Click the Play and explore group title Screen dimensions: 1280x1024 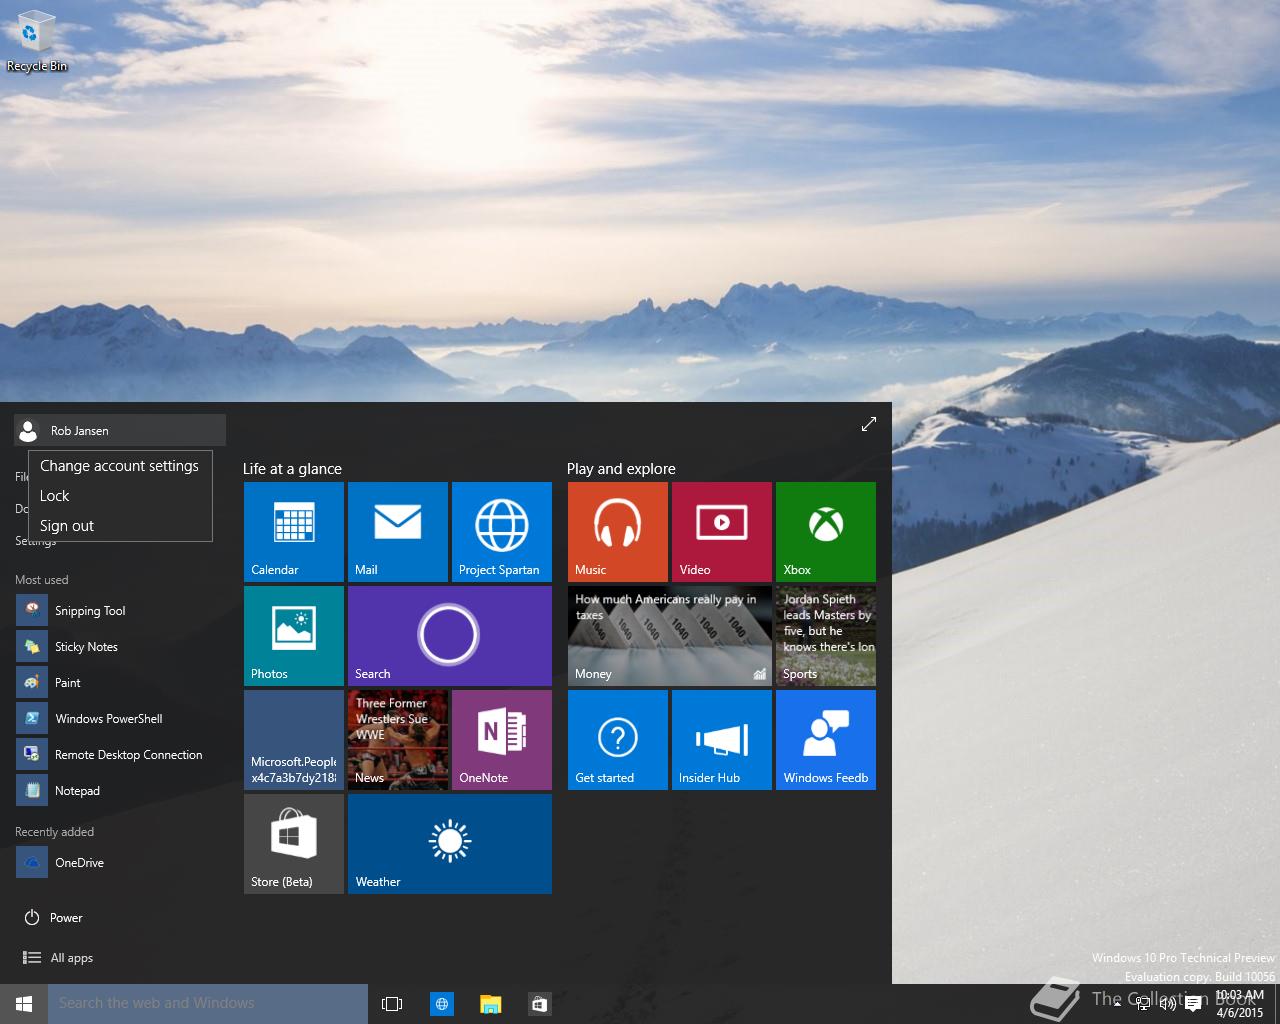[621, 469]
